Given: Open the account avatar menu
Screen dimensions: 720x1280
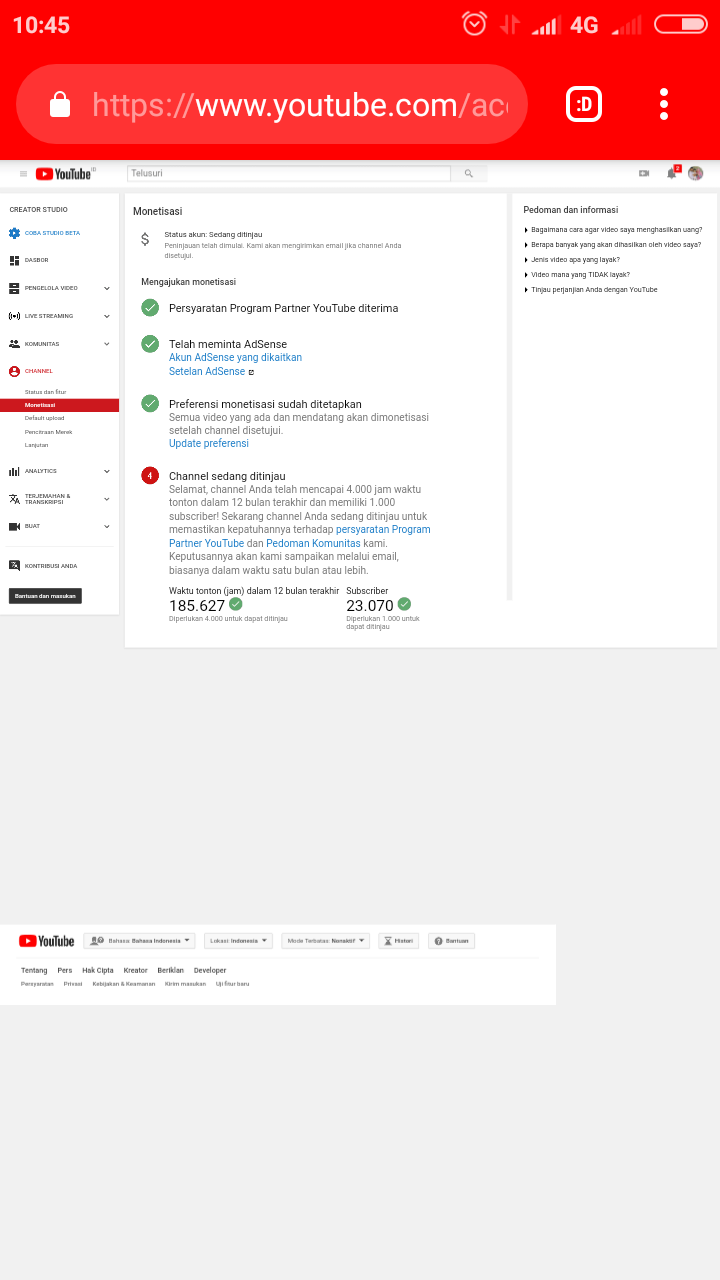Looking at the screenshot, I should (695, 173).
